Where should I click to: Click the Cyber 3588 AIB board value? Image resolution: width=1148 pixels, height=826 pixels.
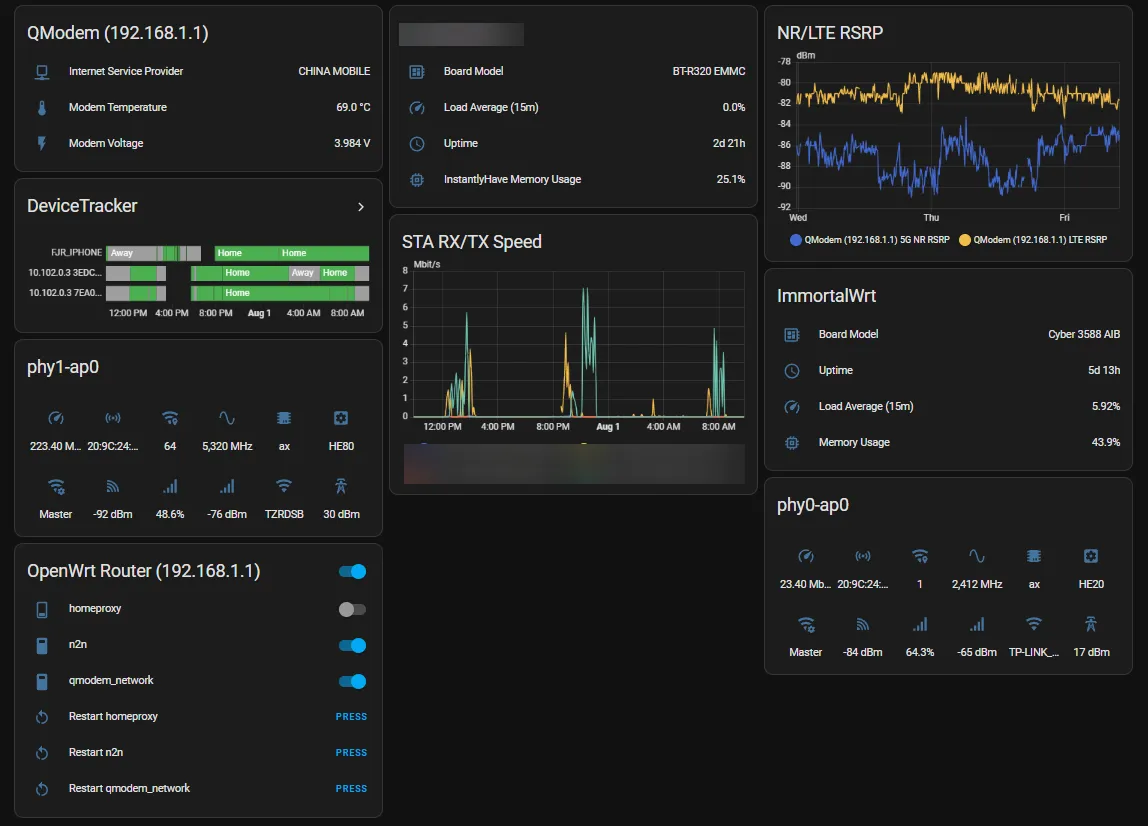(1084, 335)
